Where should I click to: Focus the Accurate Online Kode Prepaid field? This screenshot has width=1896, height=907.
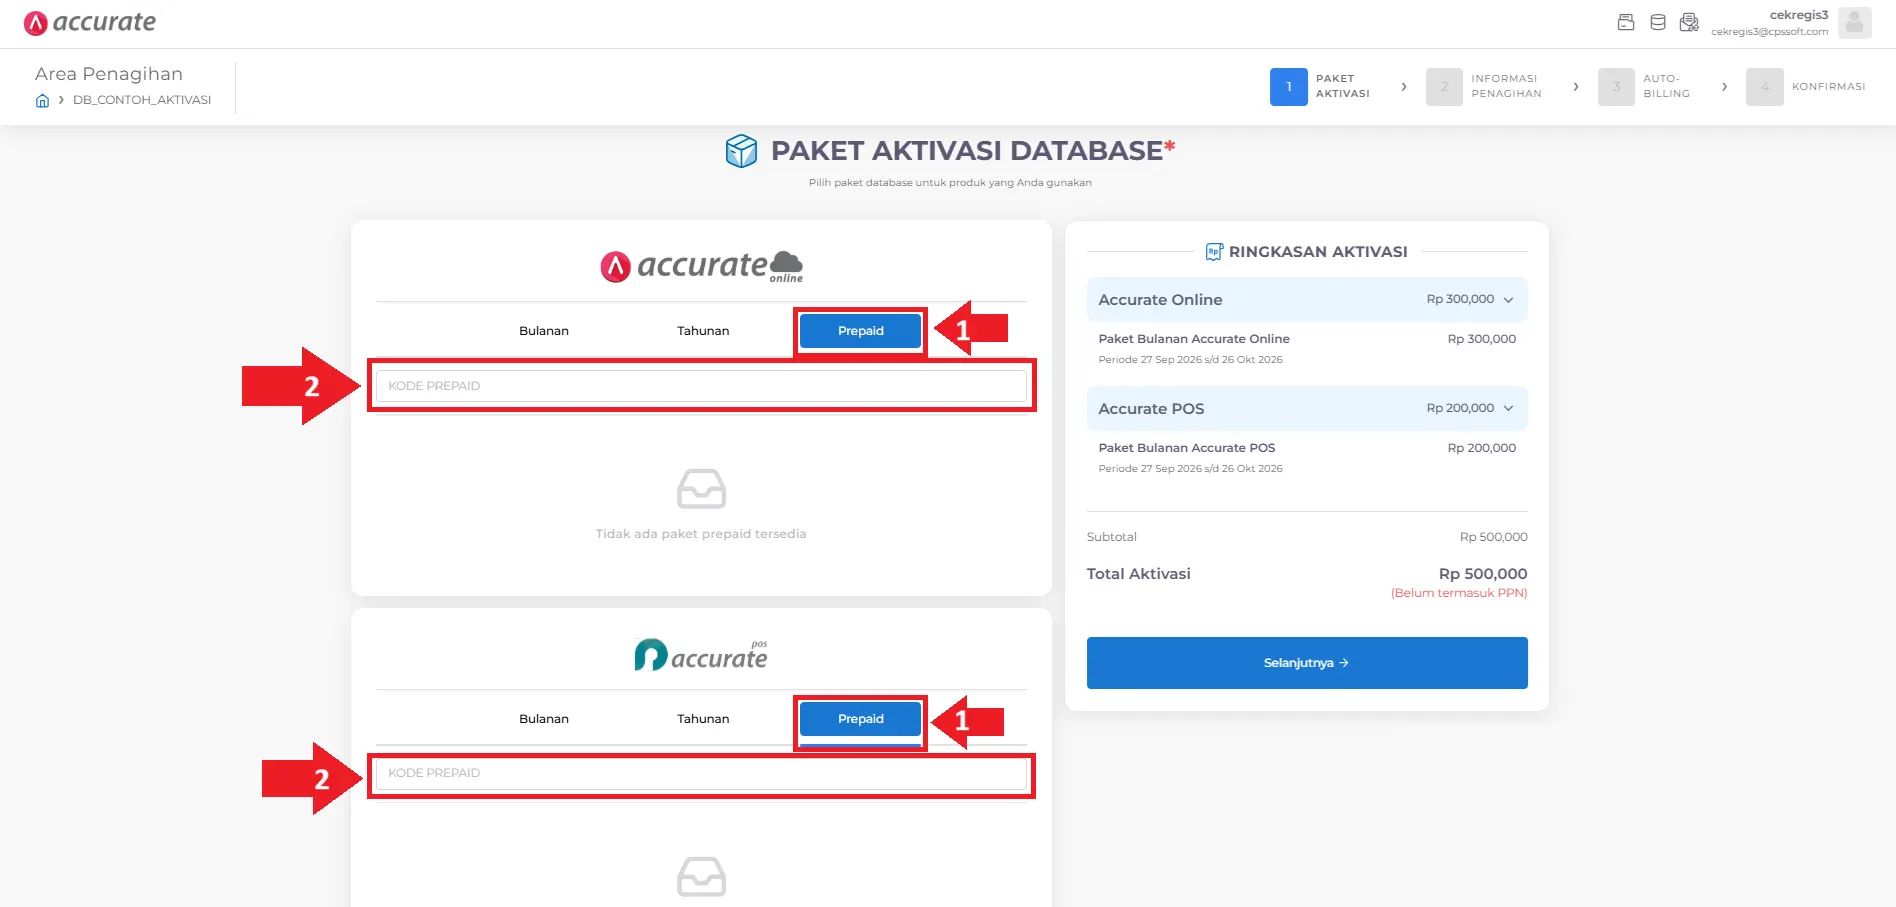pyautogui.click(x=701, y=386)
